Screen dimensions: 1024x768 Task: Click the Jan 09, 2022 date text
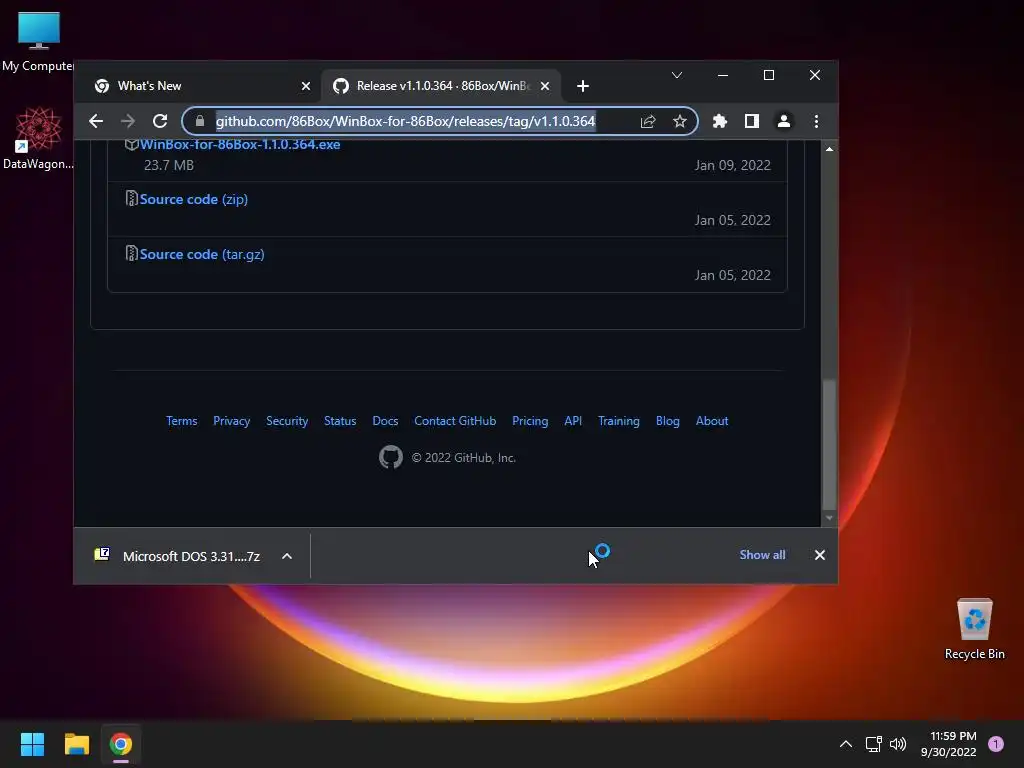(732, 165)
